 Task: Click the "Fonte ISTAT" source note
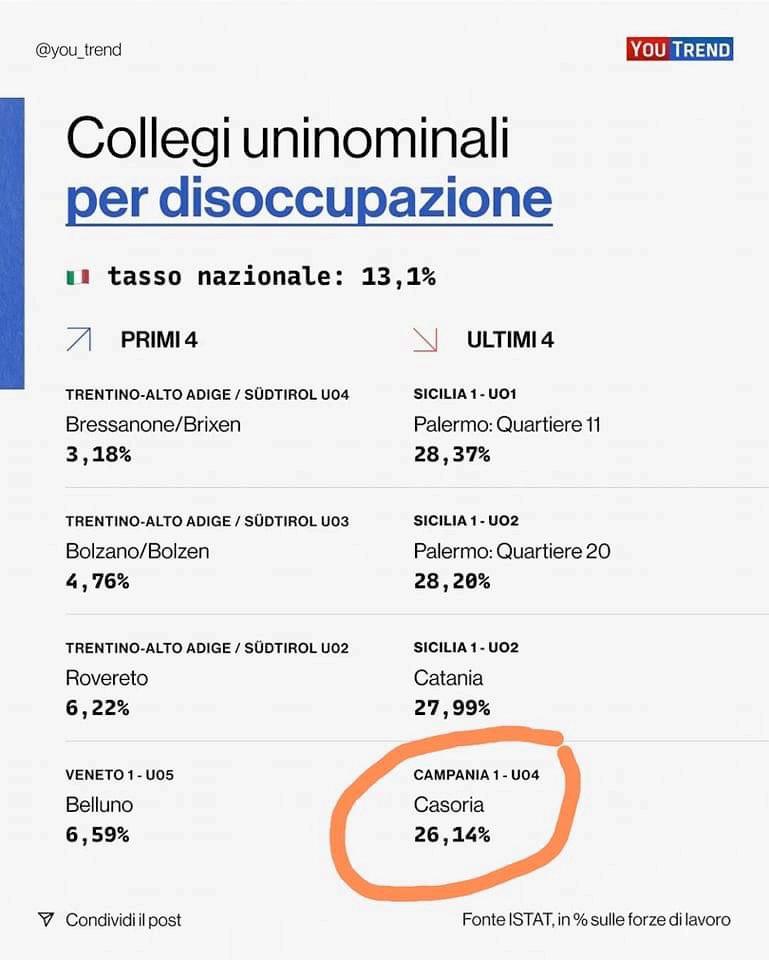pos(596,920)
